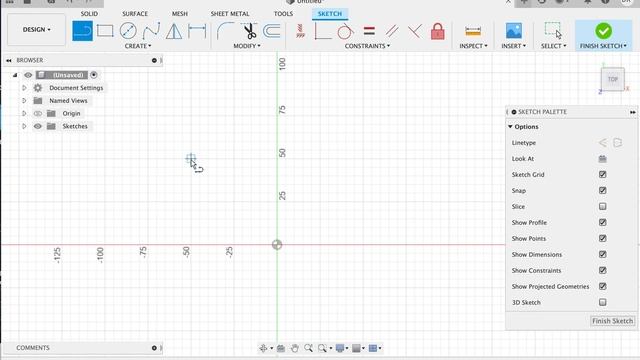Viewport: 640px width, 360px height.
Task: Click Finish Sketch button in palette
Action: 613,321
